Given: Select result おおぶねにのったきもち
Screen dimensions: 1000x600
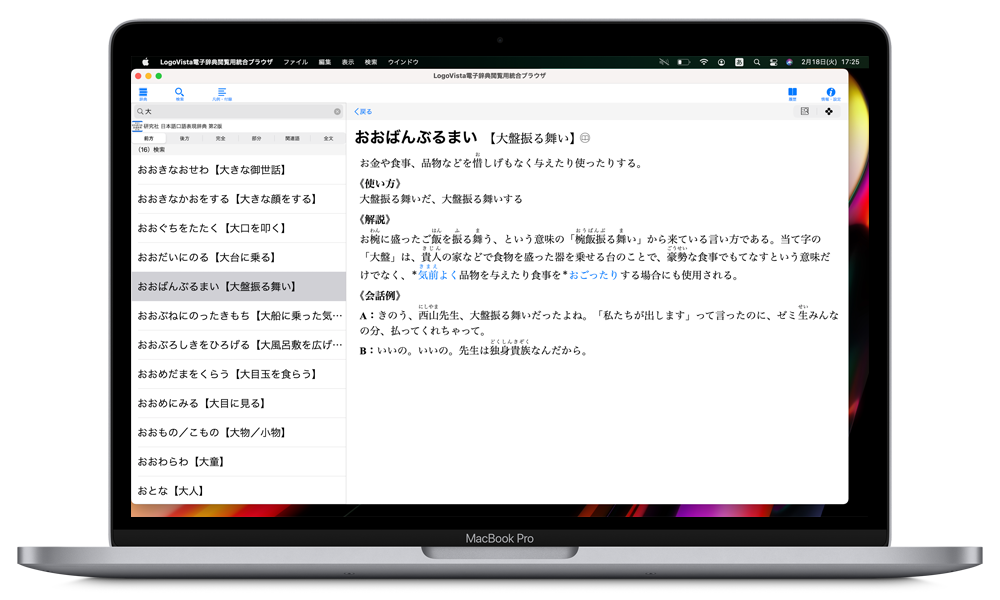Looking at the screenshot, I should point(239,316).
